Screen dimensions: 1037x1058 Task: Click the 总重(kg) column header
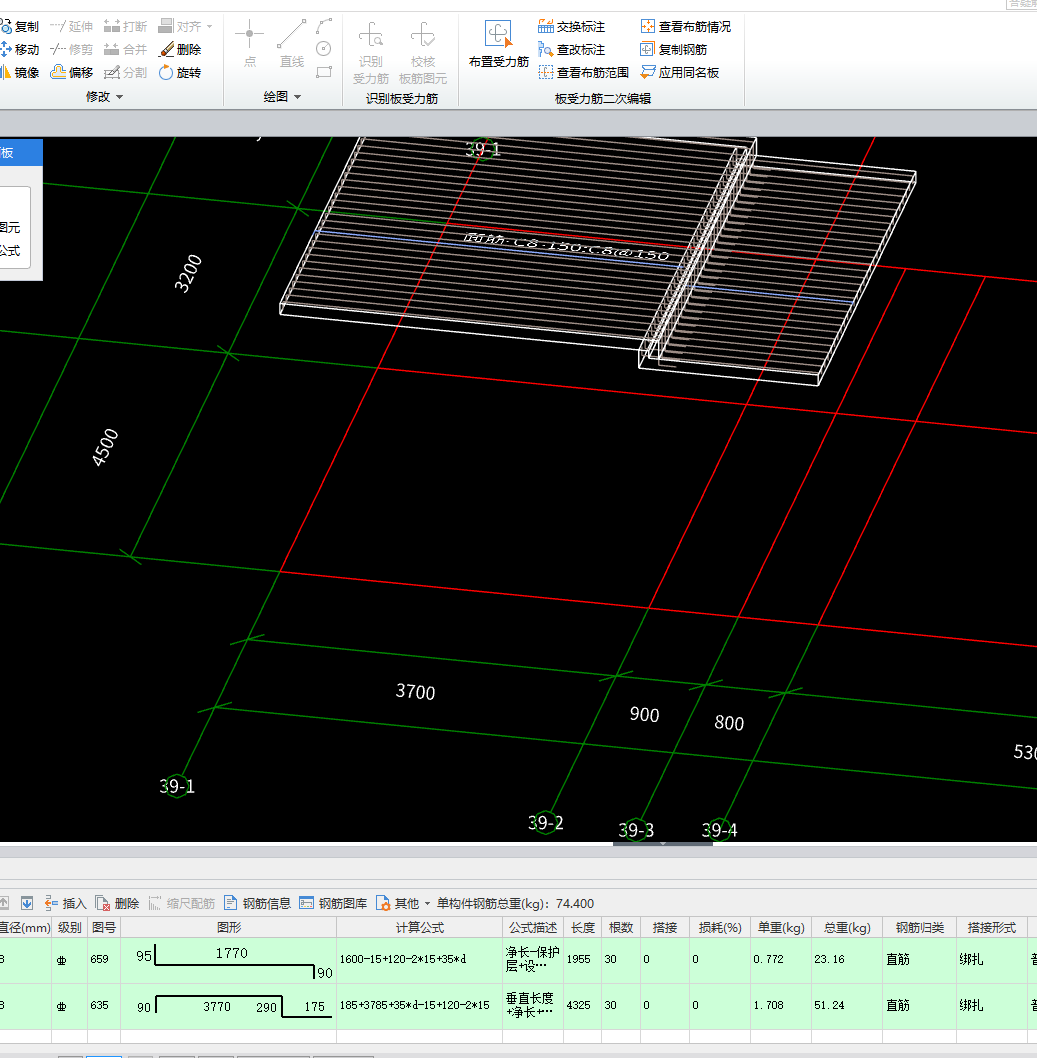(x=847, y=927)
